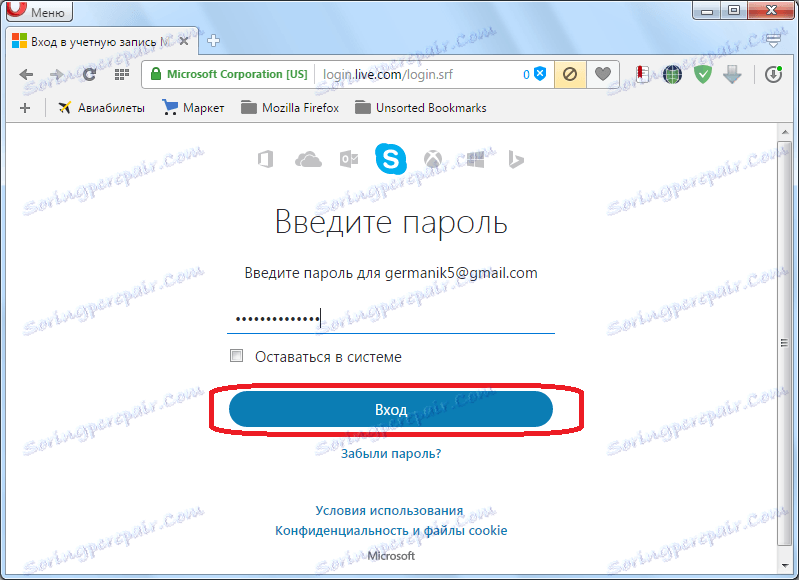Click the germanik5@gmail.com account text
This screenshot has height=580, width=799.
[x=461, y=273]
